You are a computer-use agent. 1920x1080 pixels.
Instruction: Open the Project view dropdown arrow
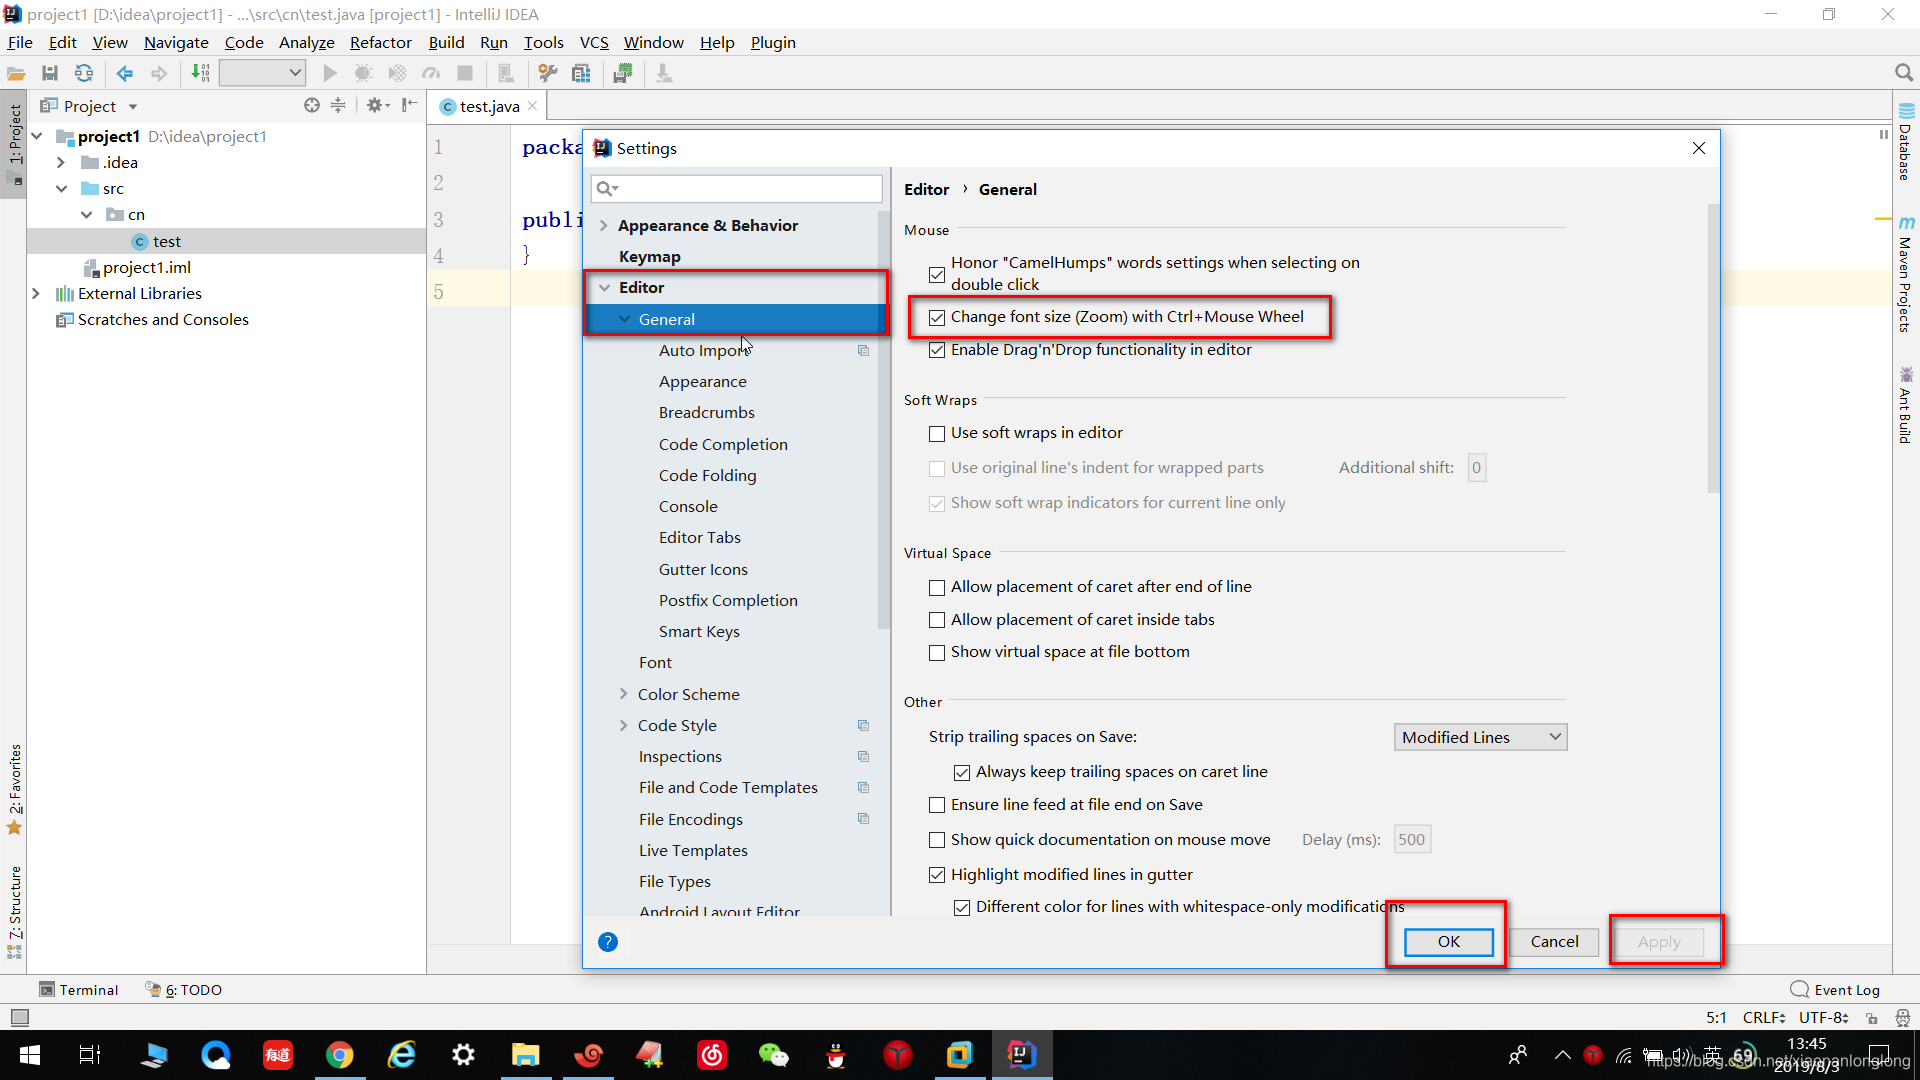pos(133,106)
